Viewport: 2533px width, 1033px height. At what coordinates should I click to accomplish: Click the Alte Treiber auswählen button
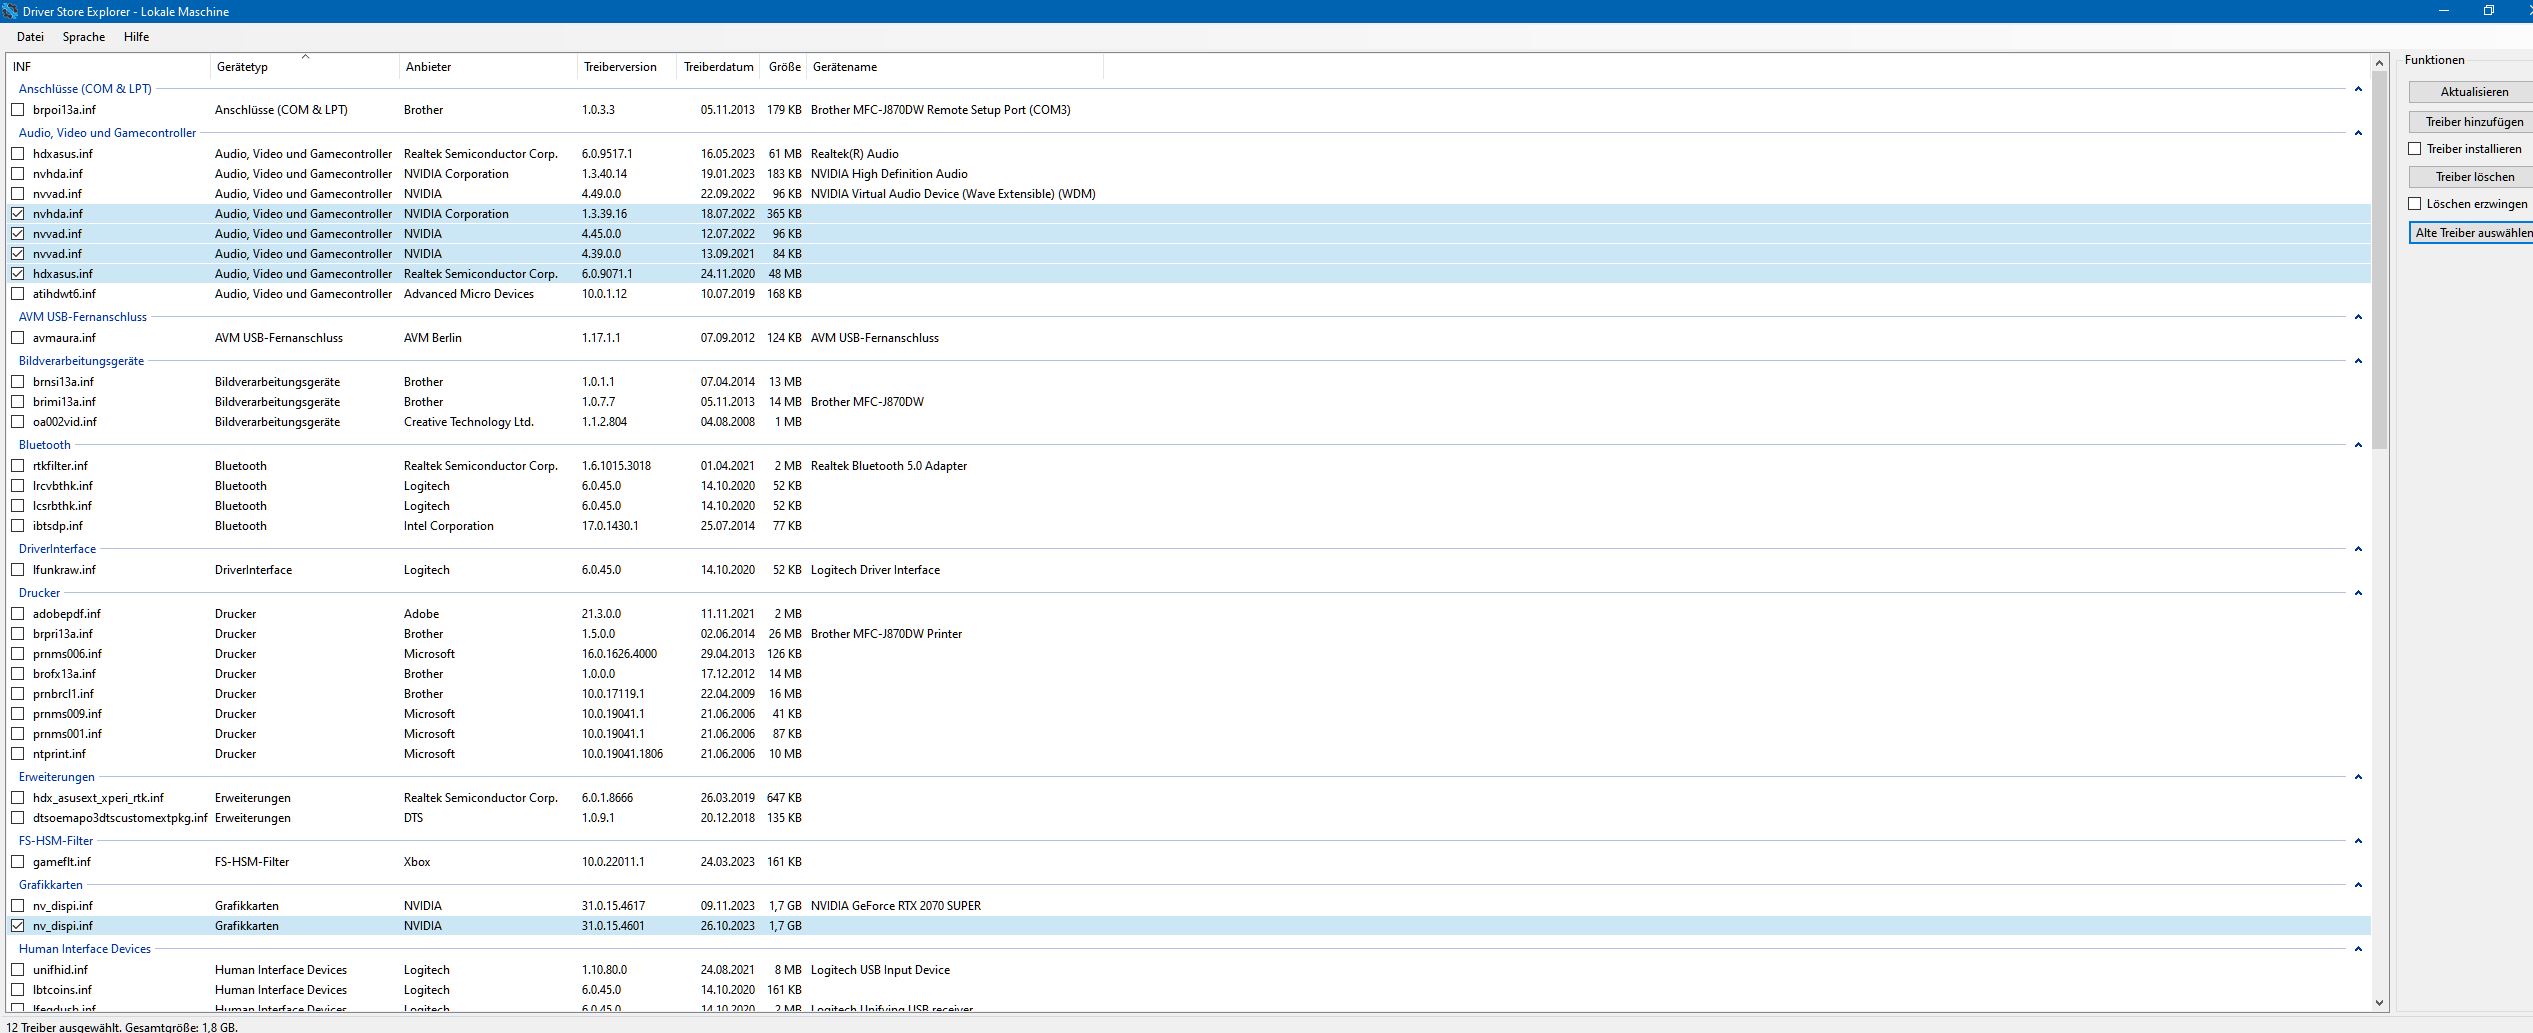(2473, 233)
